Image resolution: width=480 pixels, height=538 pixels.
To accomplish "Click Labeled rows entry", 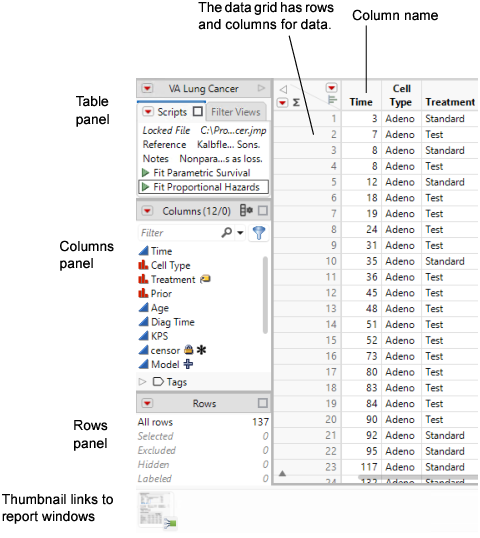I will [x=203, y=478].
